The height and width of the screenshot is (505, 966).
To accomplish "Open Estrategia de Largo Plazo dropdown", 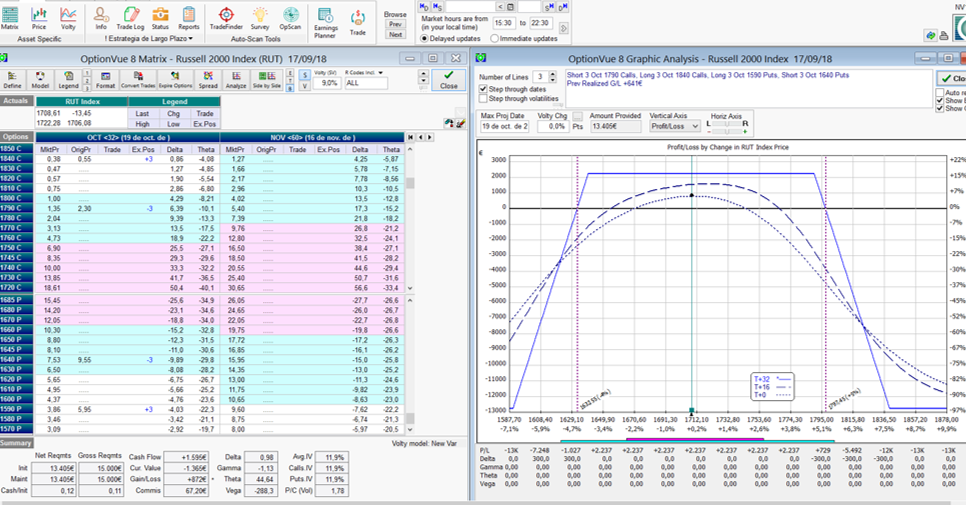I will 148,38.
